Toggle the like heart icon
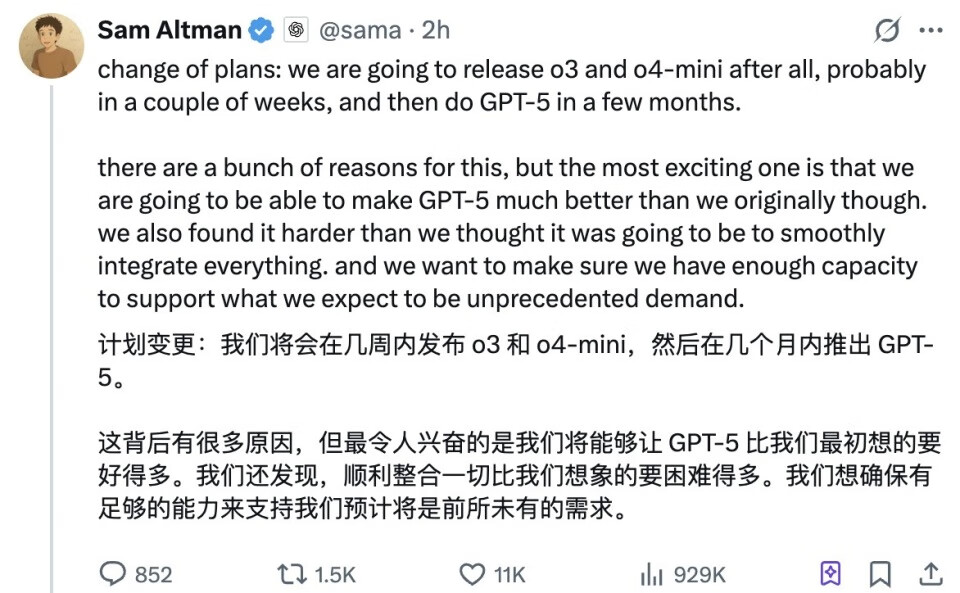The width and height of the screenshot is (960, 593). (471, 573)
